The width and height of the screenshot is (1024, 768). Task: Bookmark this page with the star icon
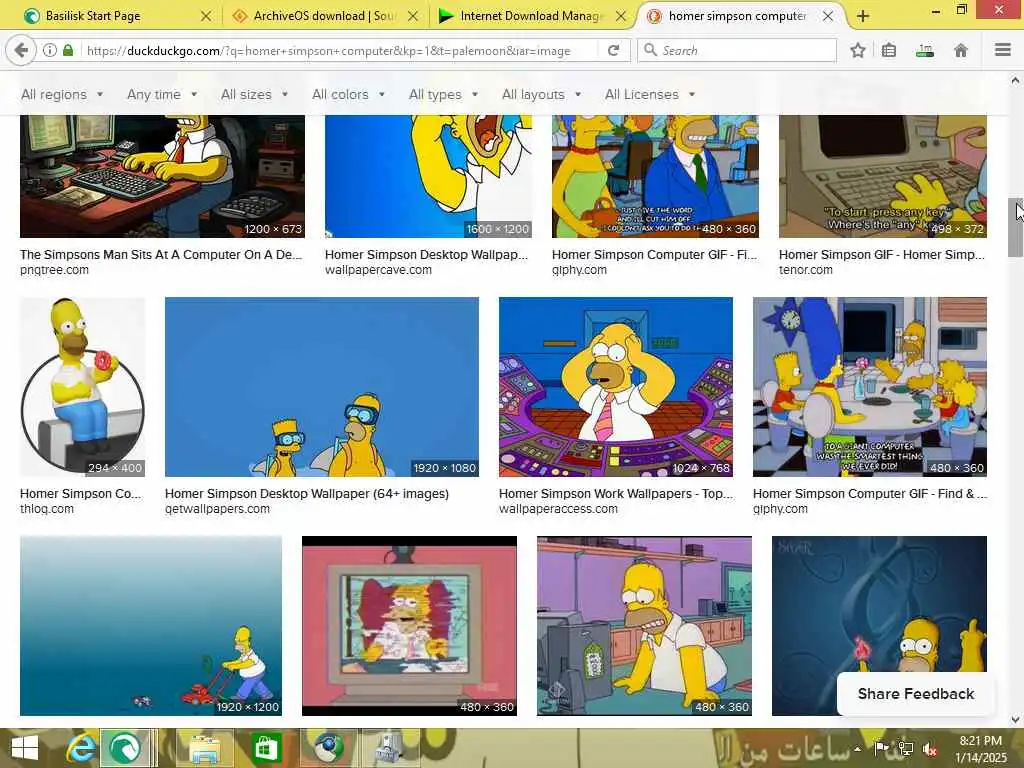[858, 50]
